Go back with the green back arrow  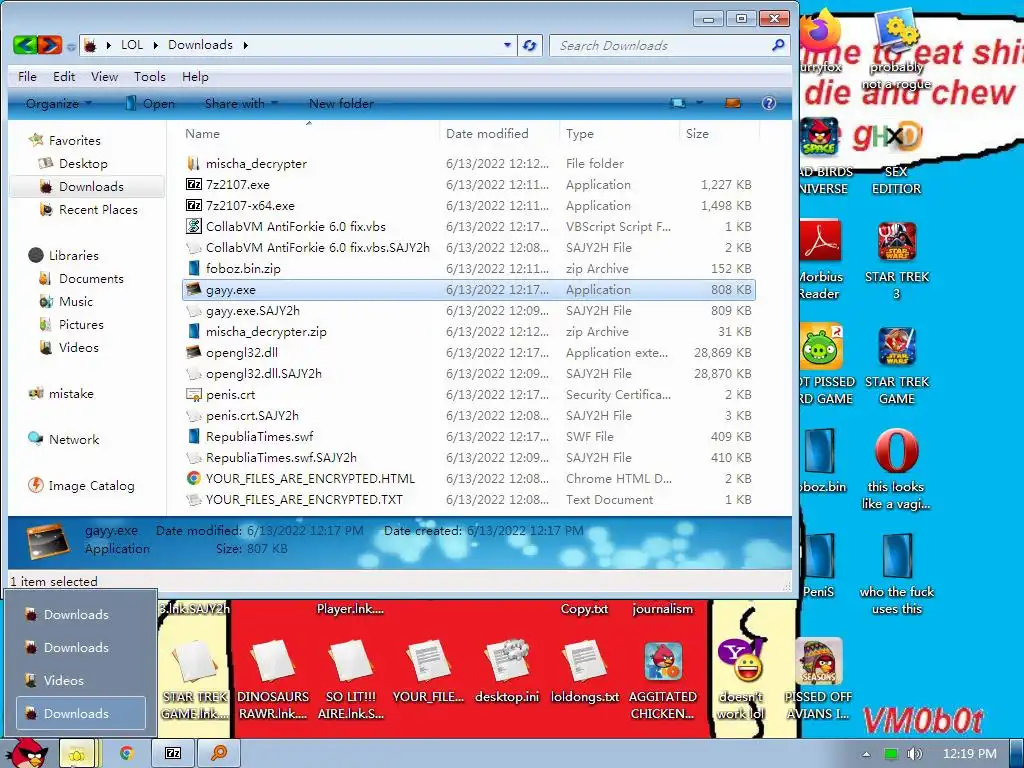(25, 45)
